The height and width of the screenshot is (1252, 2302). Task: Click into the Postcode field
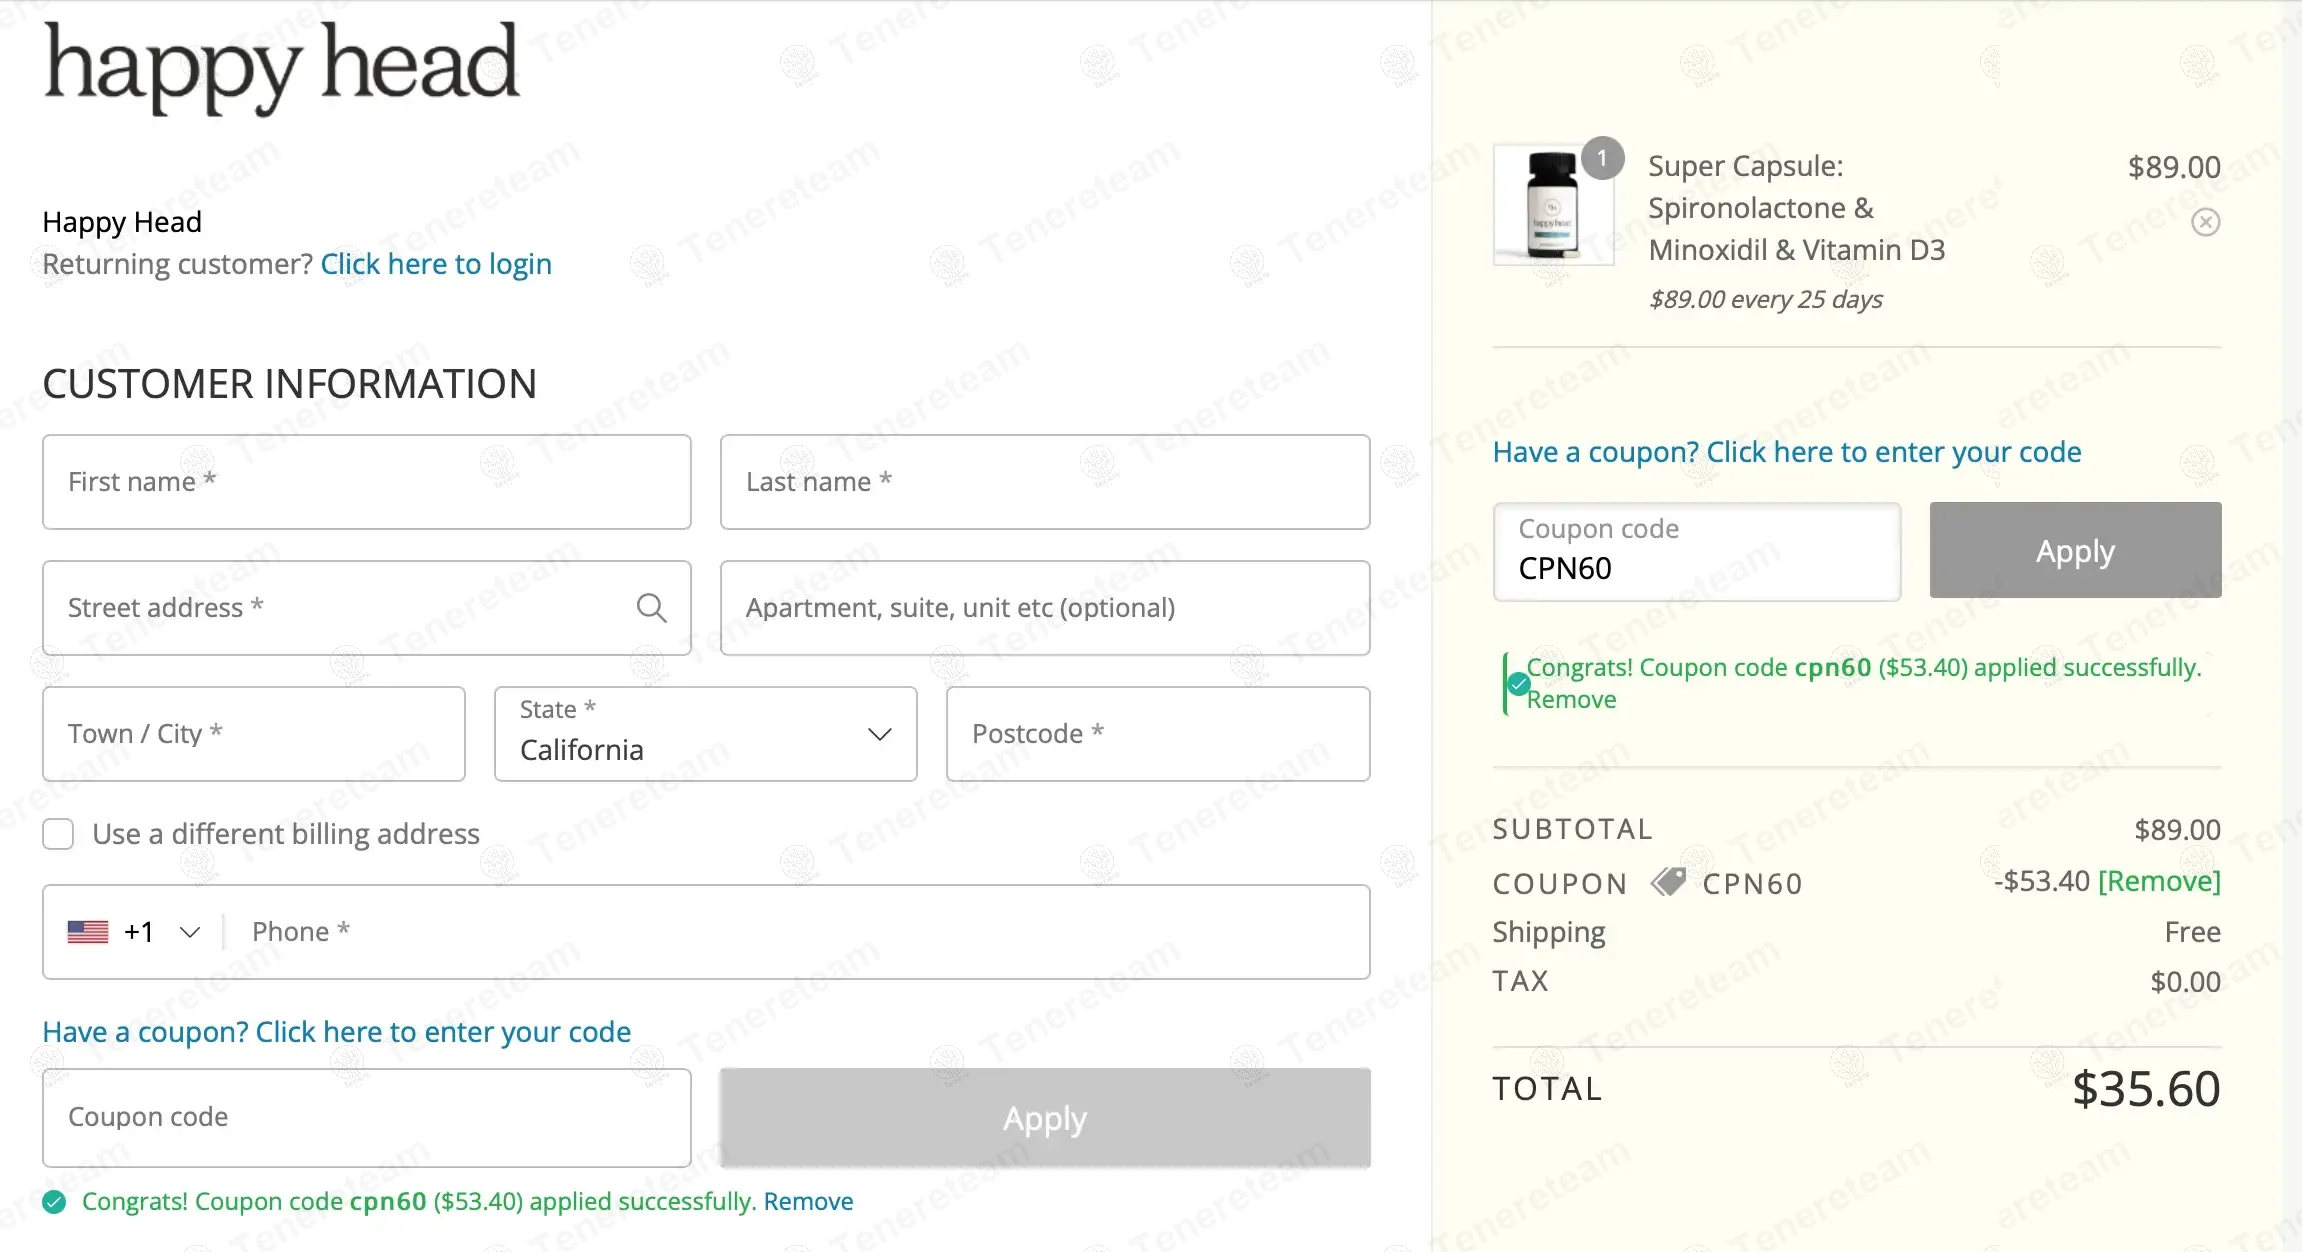point(1157,734)
